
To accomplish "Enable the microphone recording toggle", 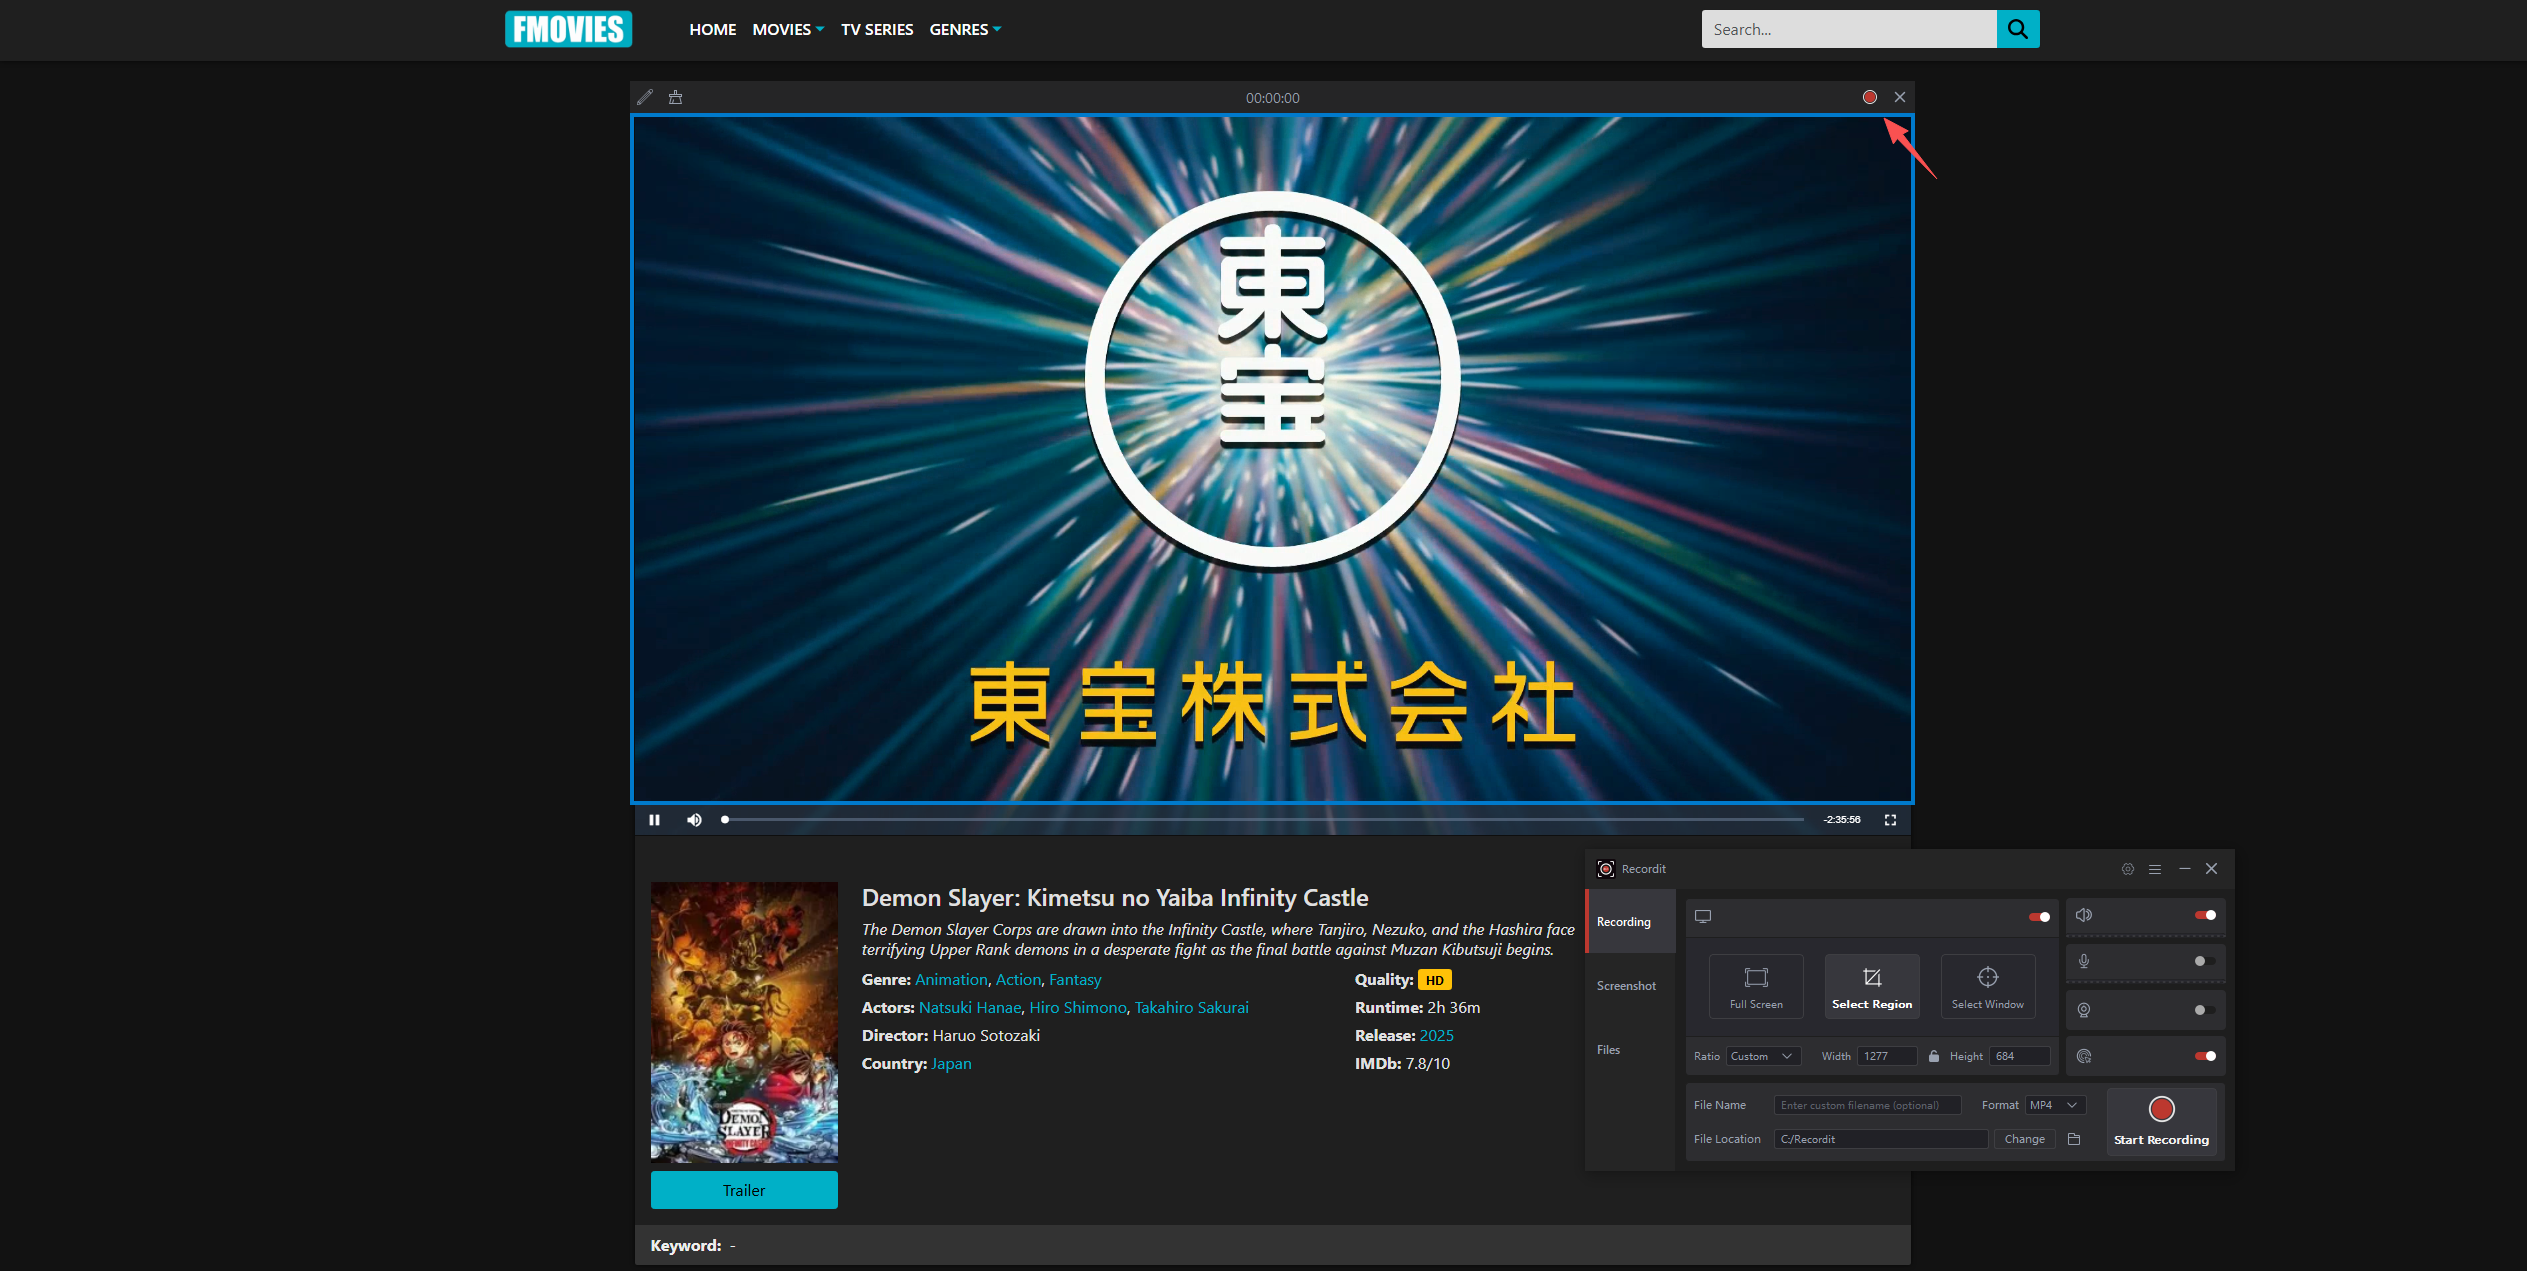I will click(x=2204, y=961).
